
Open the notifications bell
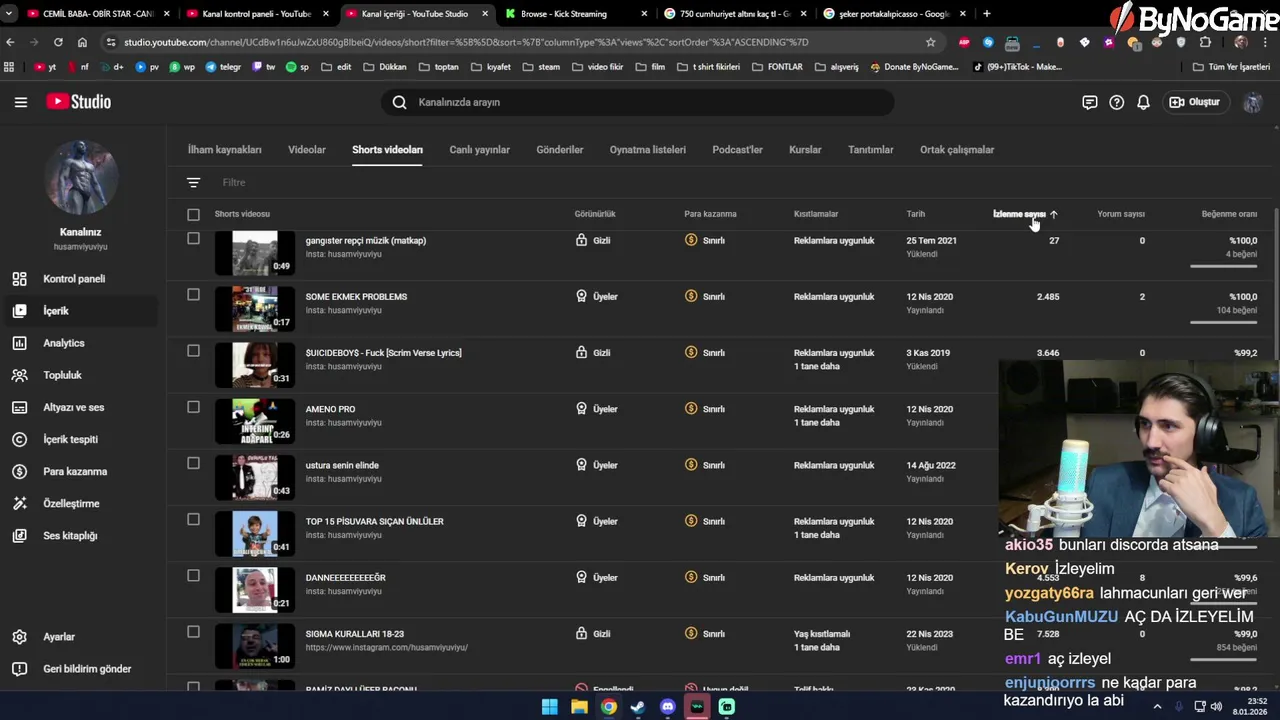coord(1143,102)
